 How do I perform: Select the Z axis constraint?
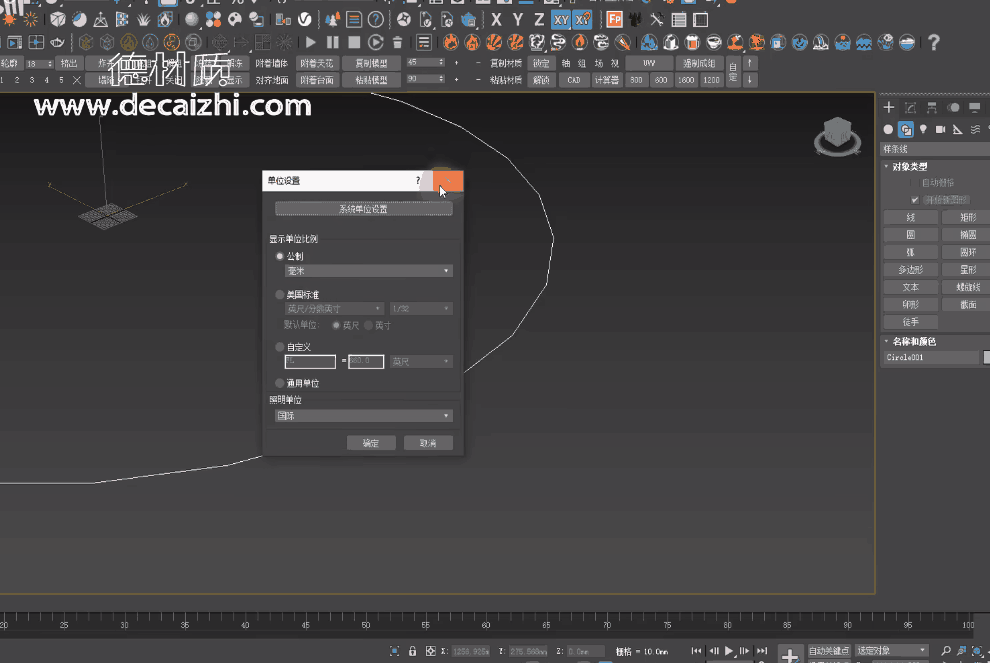(539, 20)
